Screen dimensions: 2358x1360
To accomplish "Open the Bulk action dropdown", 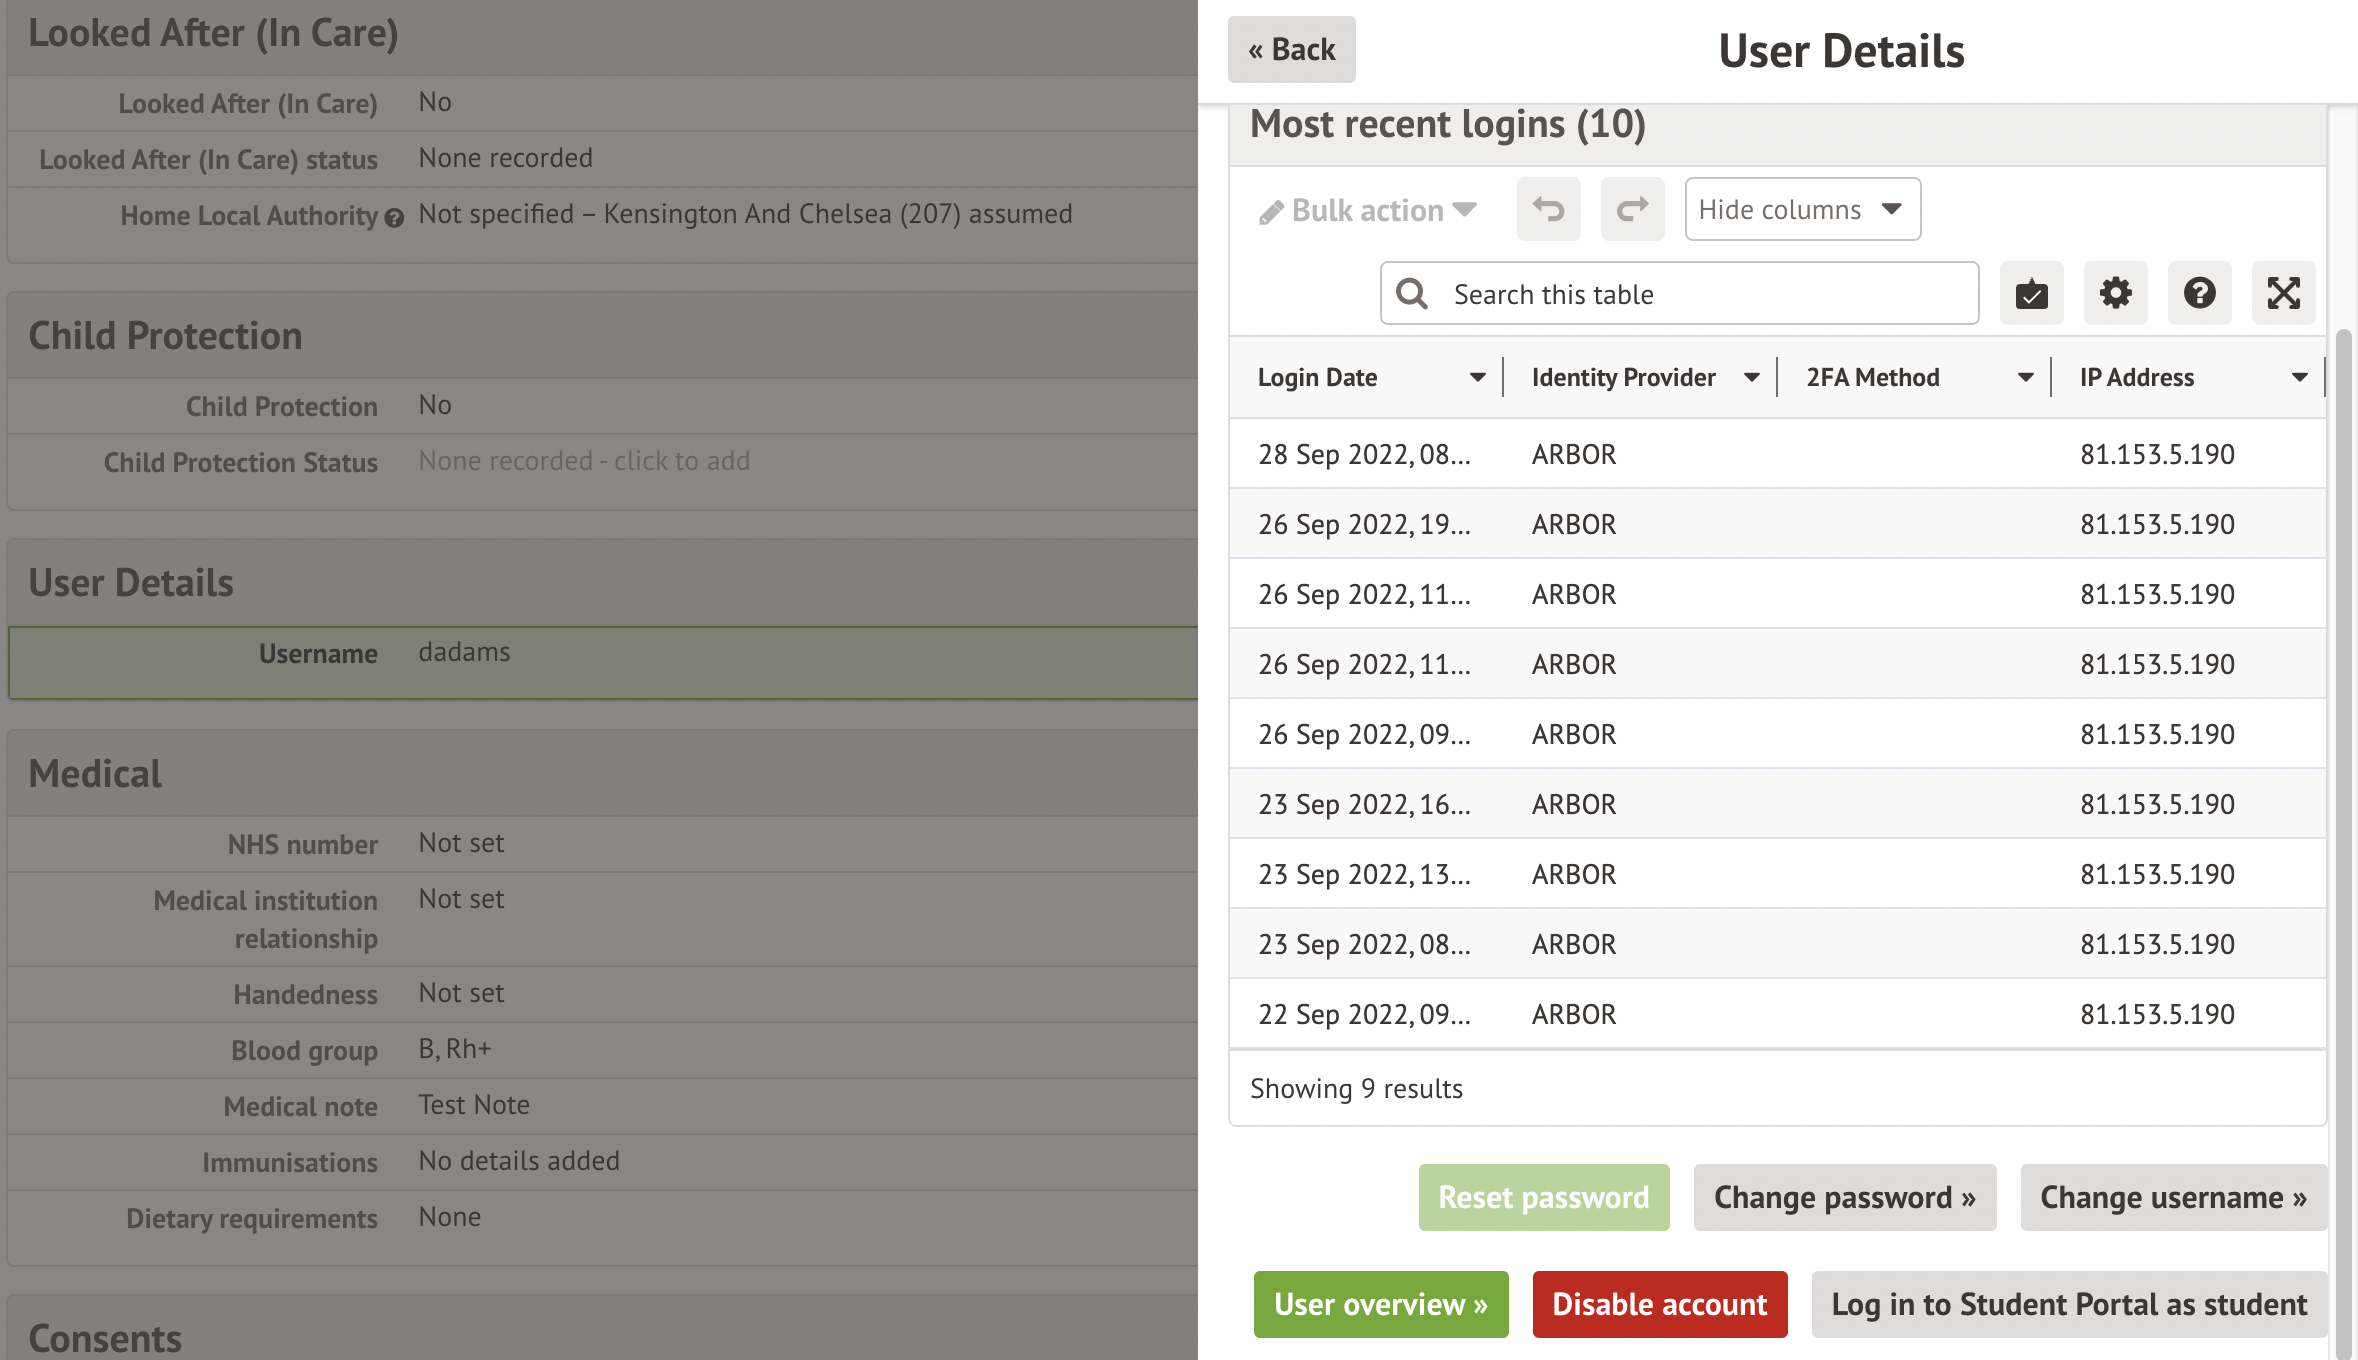I will pyautogui.click(x=1367, y=210).
